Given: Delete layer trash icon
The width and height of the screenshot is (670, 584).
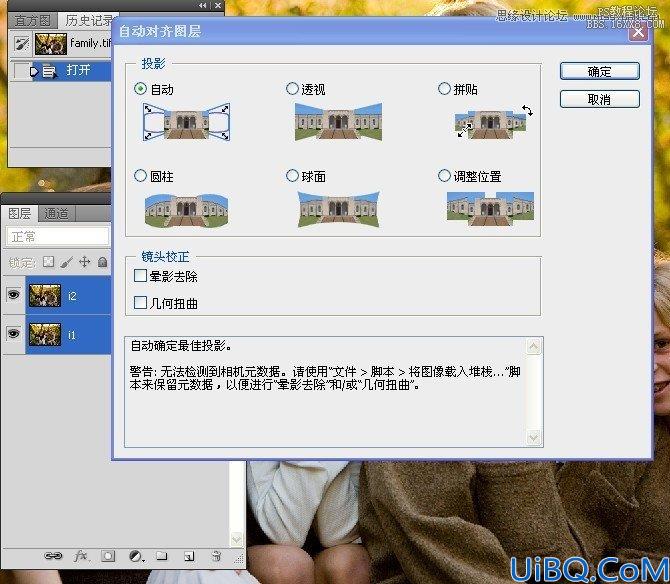Looking at the screenshot, I should pyautogui.click(x=217, y=556).
